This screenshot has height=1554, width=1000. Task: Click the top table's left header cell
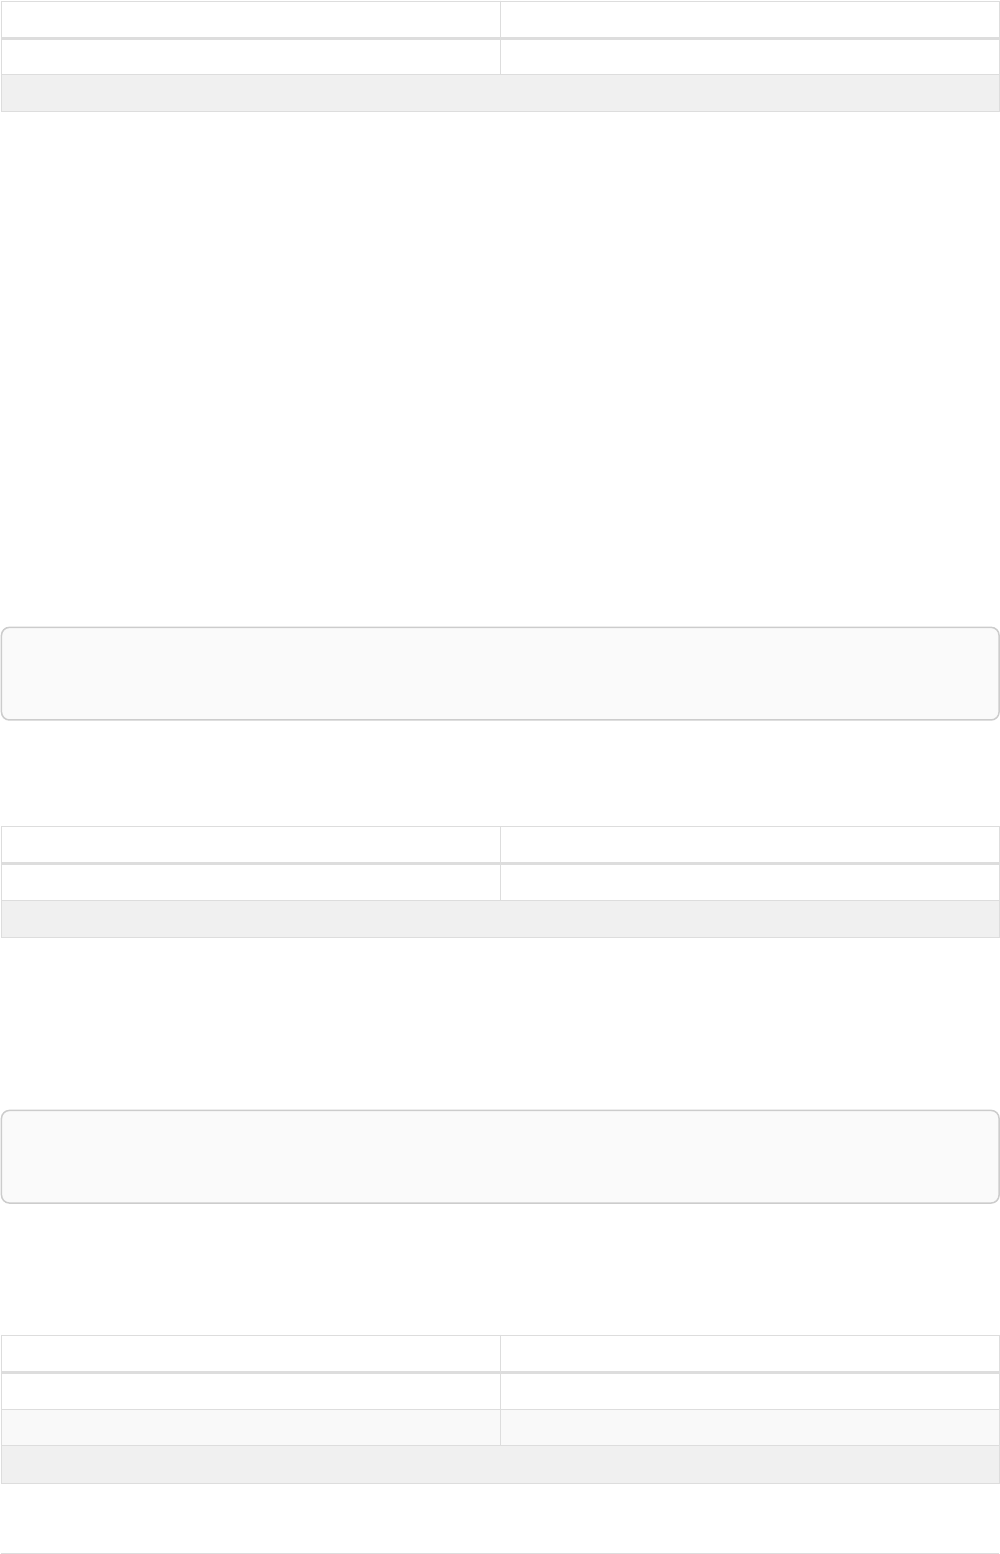250,19
